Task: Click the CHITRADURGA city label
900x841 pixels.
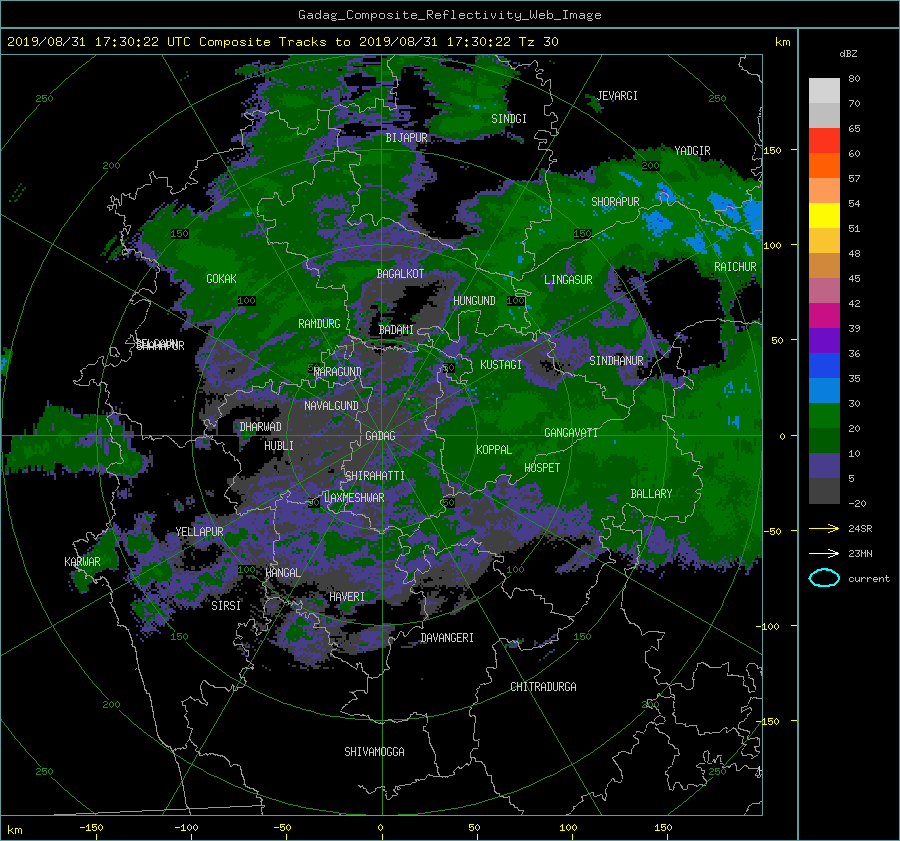Action: point(543,687)
